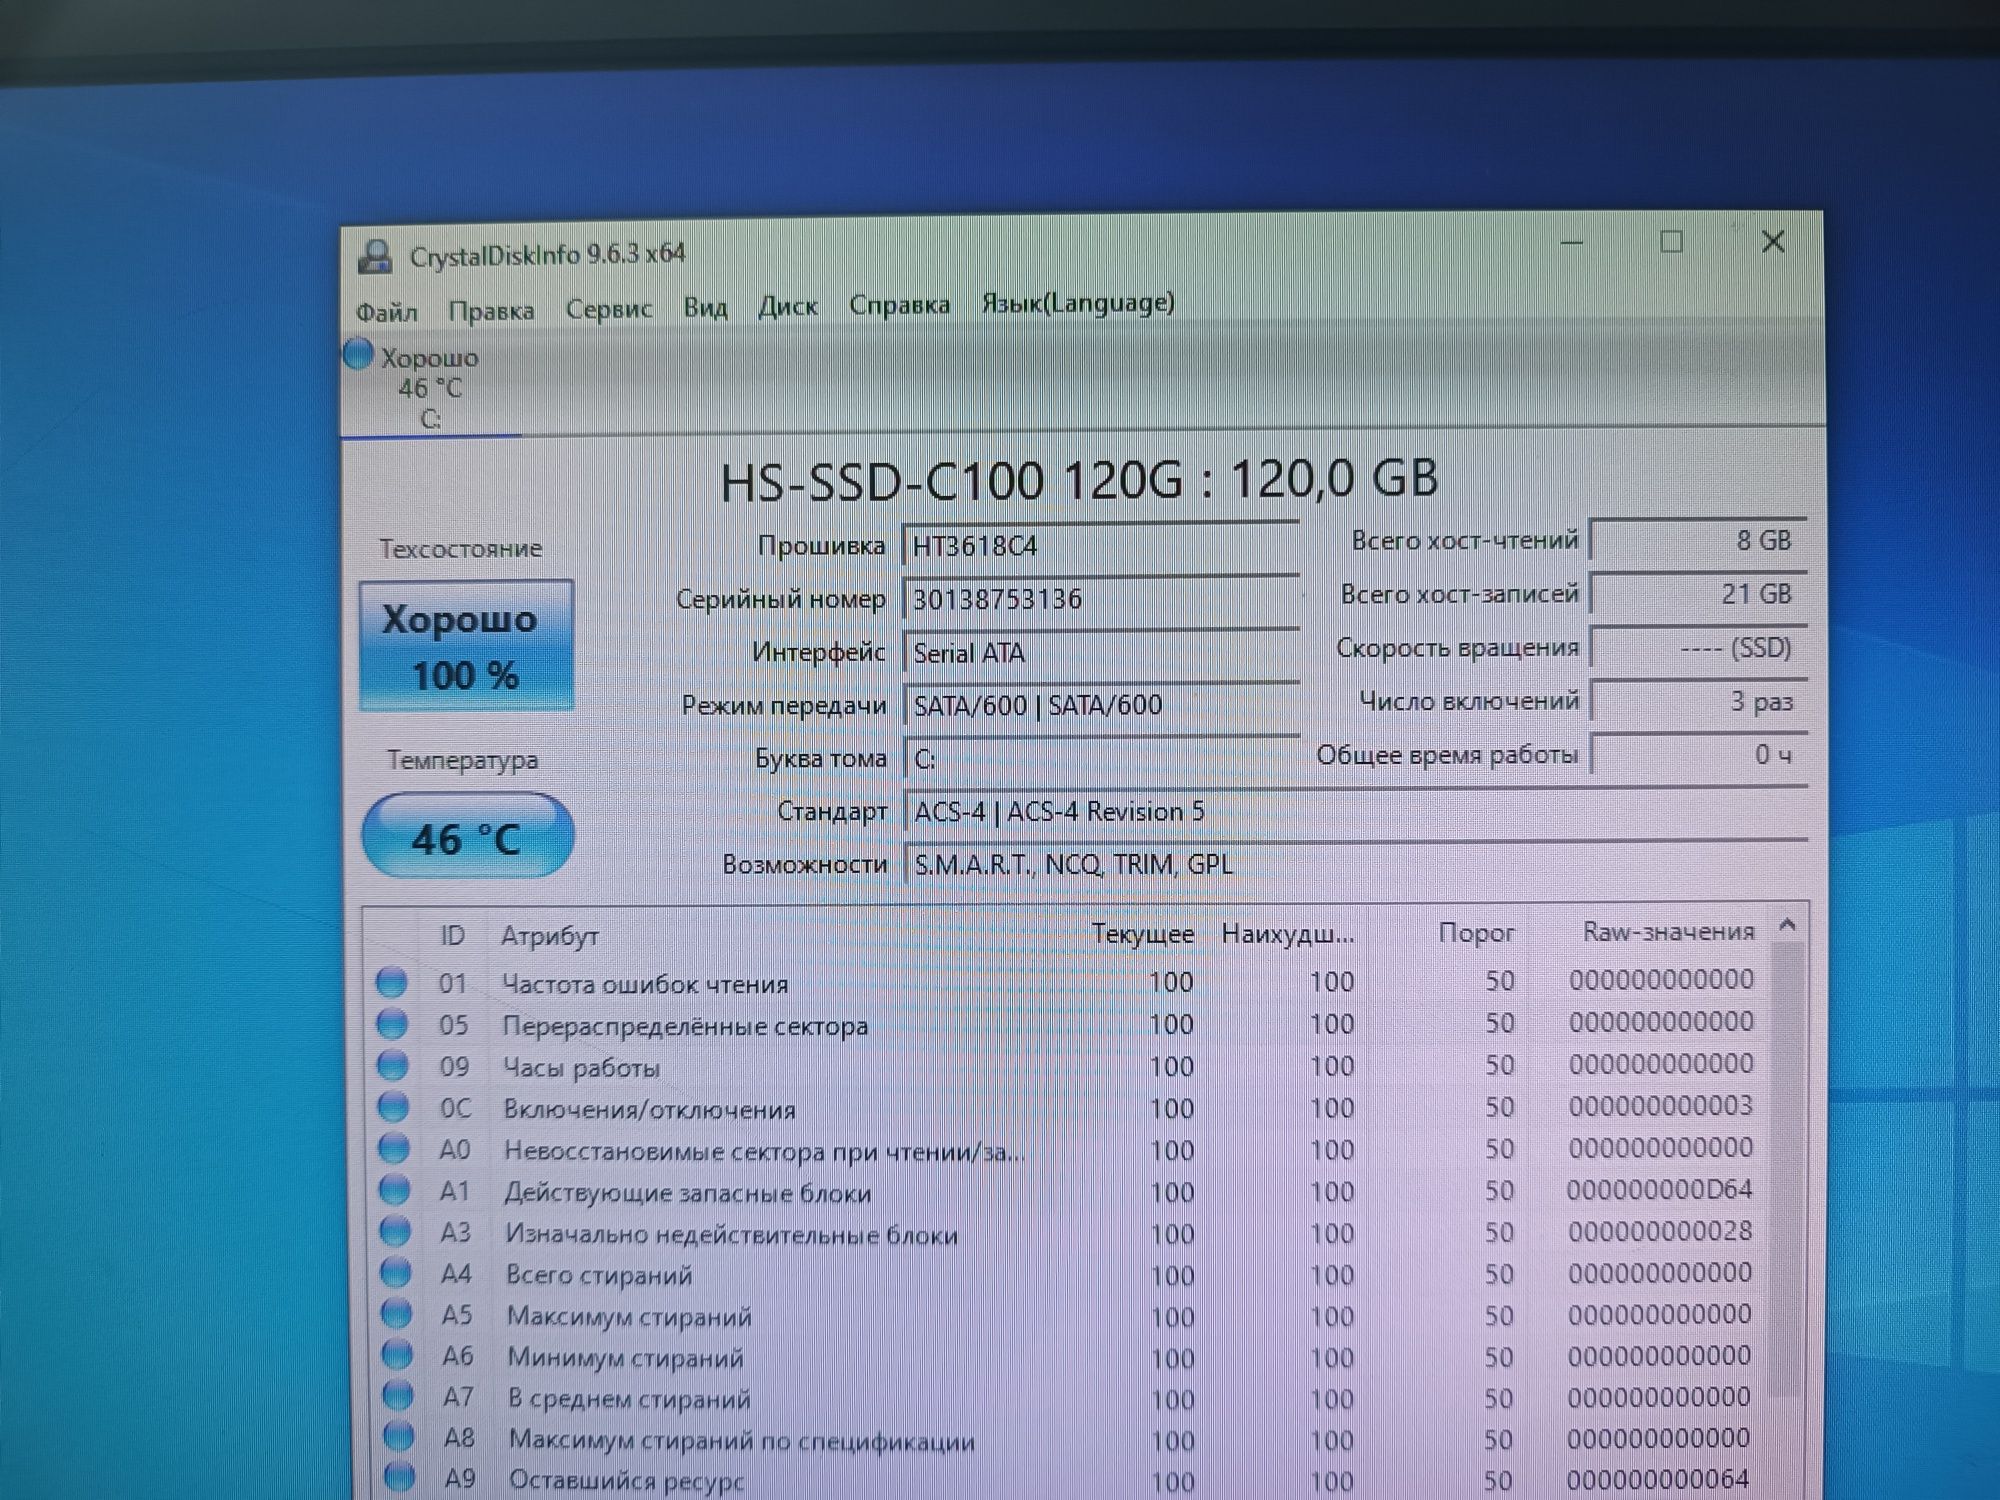Click the Порог column header

(x=1475, y=932)
